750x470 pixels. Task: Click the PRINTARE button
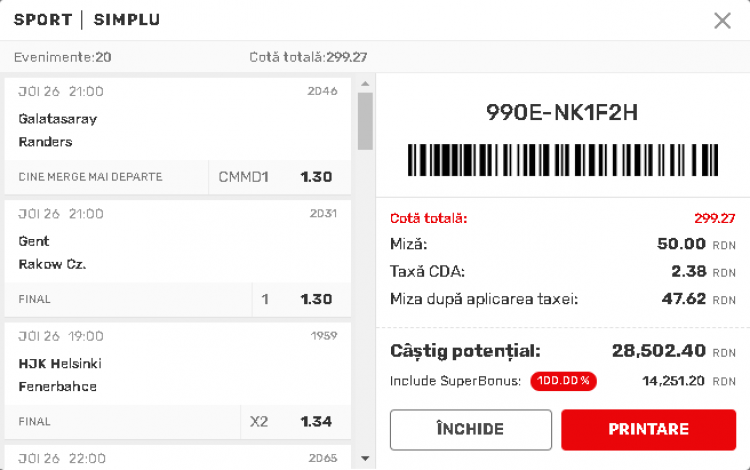[648, 429]
